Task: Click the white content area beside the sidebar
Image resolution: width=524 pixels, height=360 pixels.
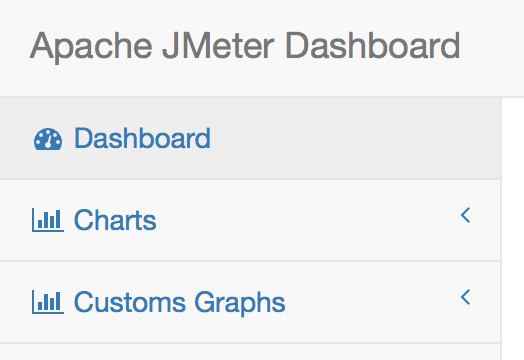Action: [513, 229]
